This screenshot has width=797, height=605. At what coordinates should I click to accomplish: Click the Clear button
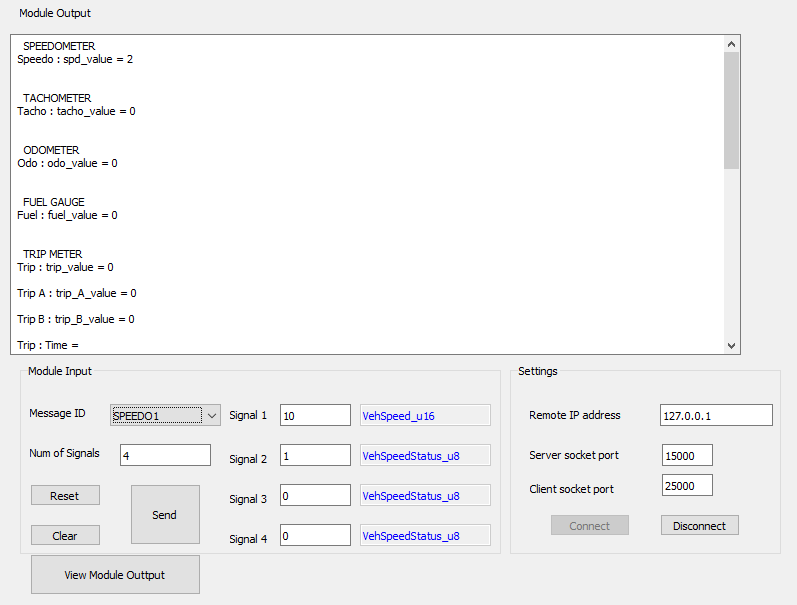click(x=65, y=535)
